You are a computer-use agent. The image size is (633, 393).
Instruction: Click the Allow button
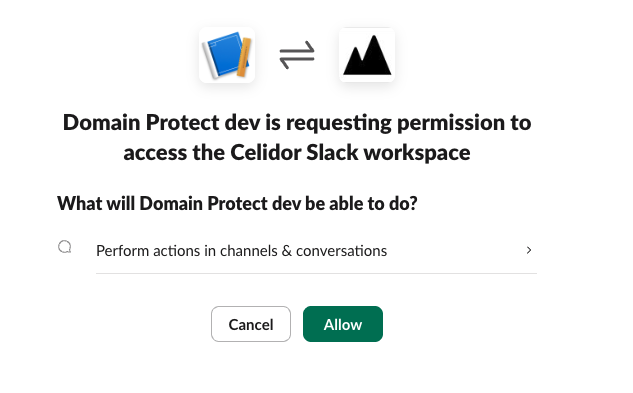tap(343, 324)
